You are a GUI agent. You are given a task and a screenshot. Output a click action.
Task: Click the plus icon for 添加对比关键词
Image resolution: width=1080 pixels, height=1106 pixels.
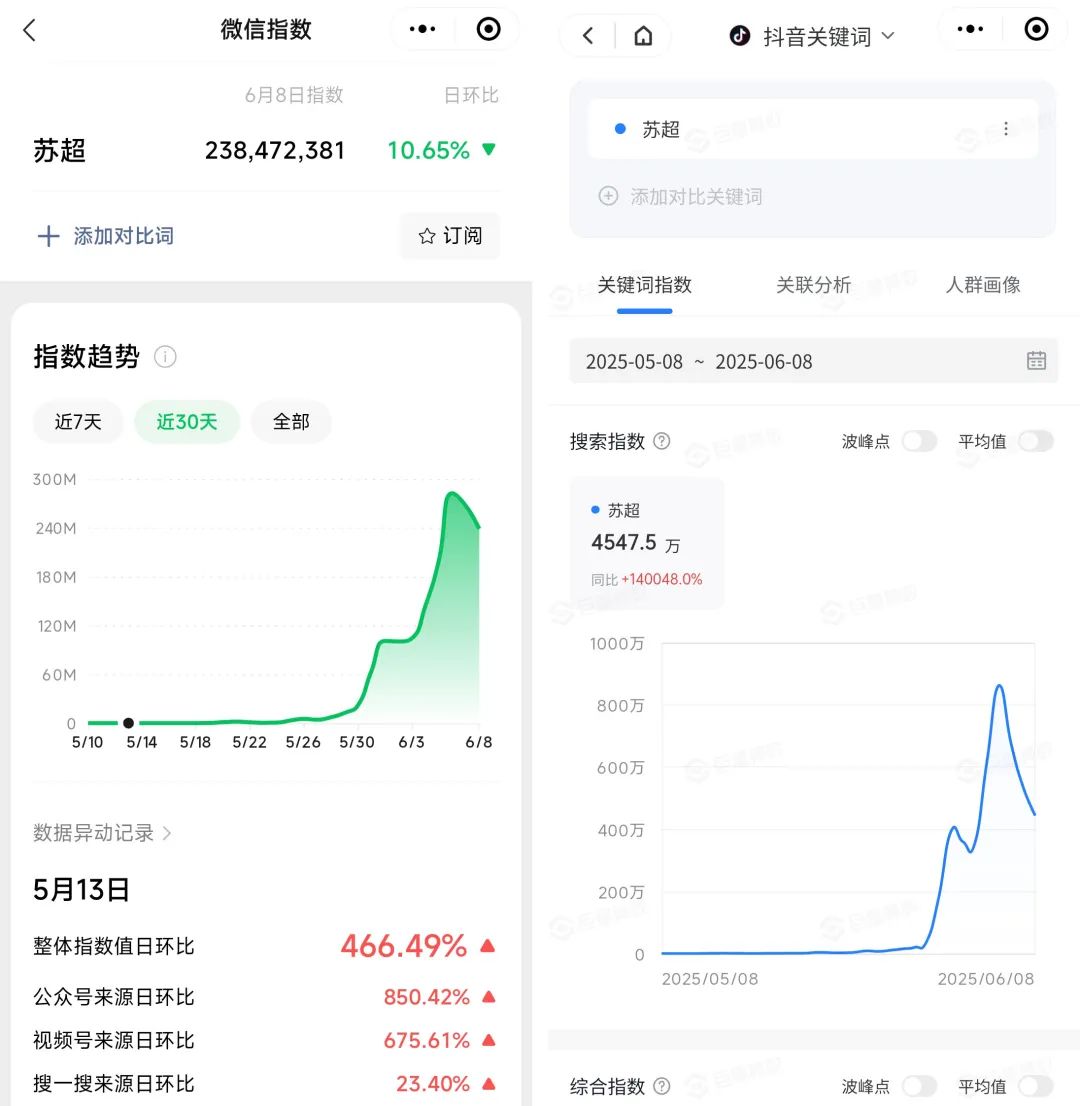[608, 196]
